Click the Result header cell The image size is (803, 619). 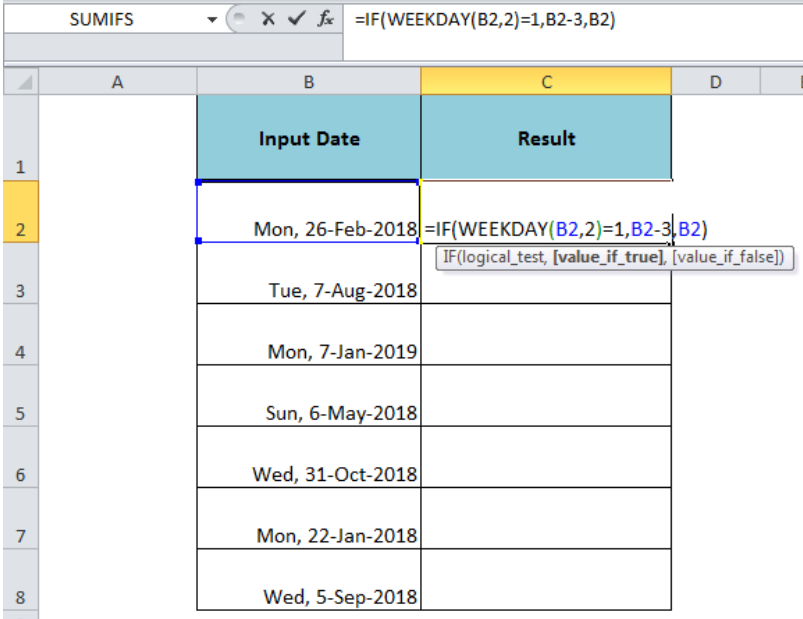coord(546,138)
